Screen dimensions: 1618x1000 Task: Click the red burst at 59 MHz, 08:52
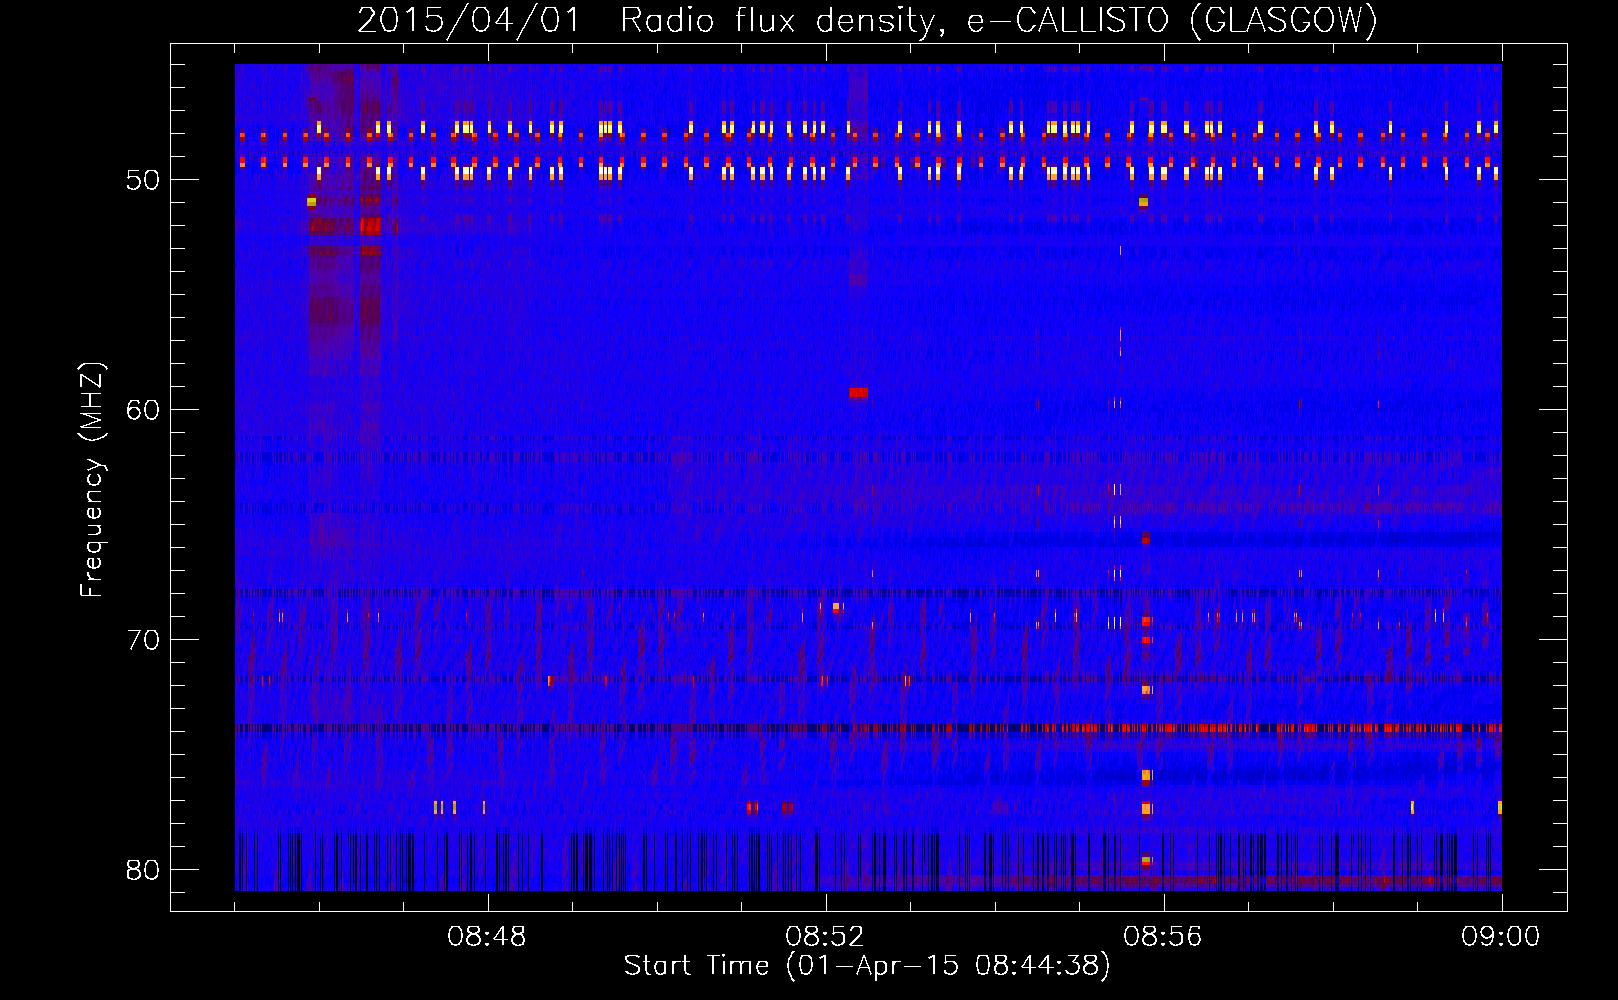(858, 393)
